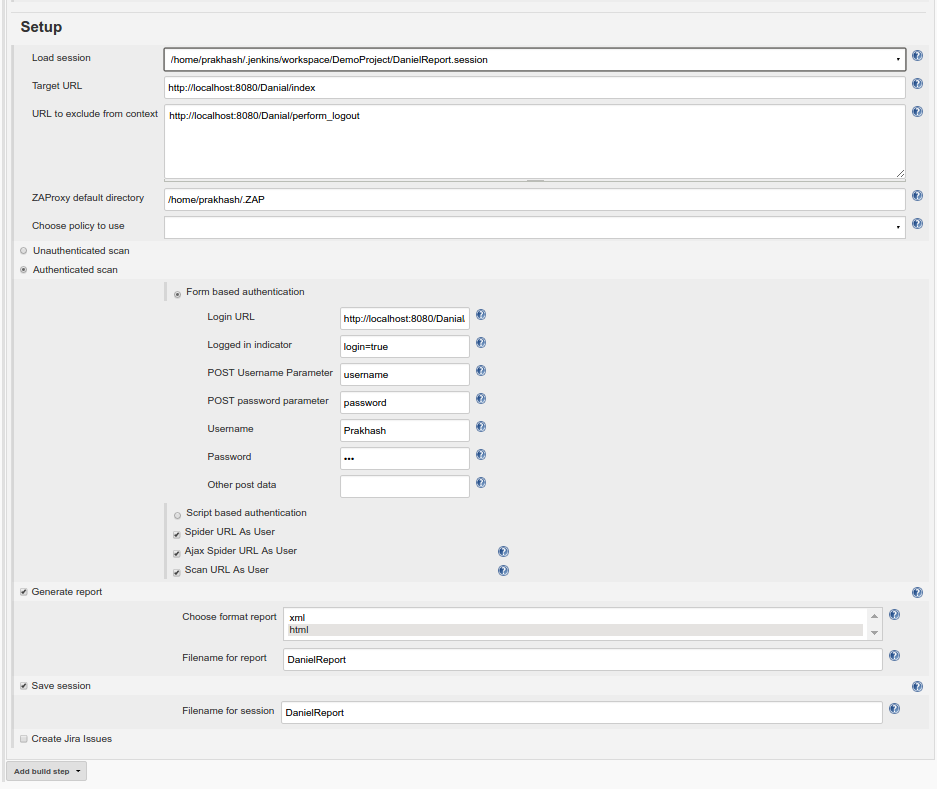The width and height of the screenshot is (937, 789).
Task: Open help for POST password parameter
Action: 480,399
